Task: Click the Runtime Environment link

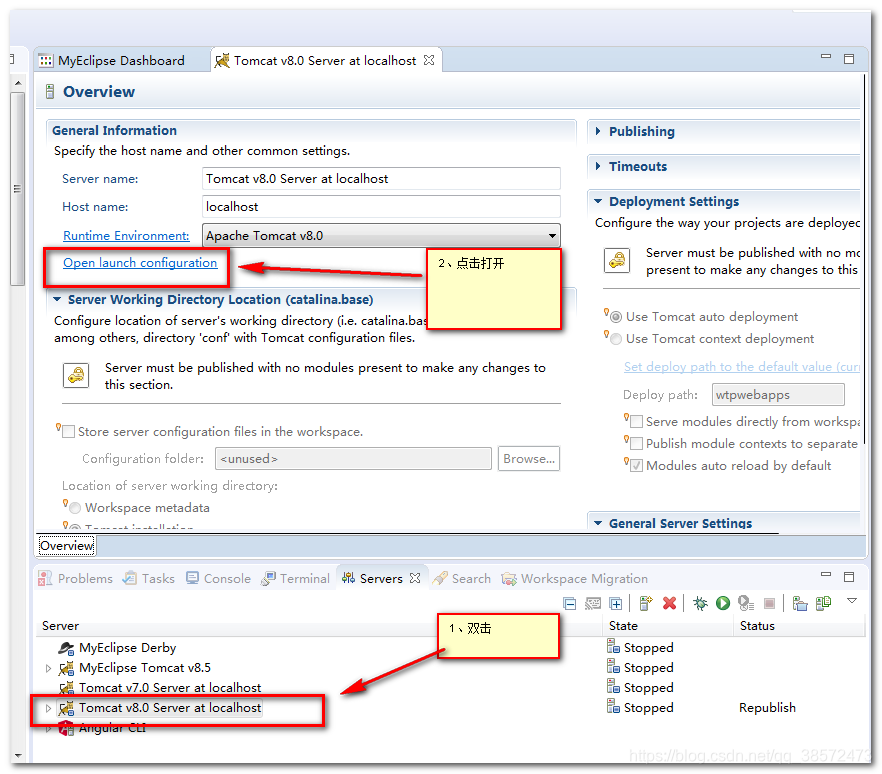Action: [126, 236]
